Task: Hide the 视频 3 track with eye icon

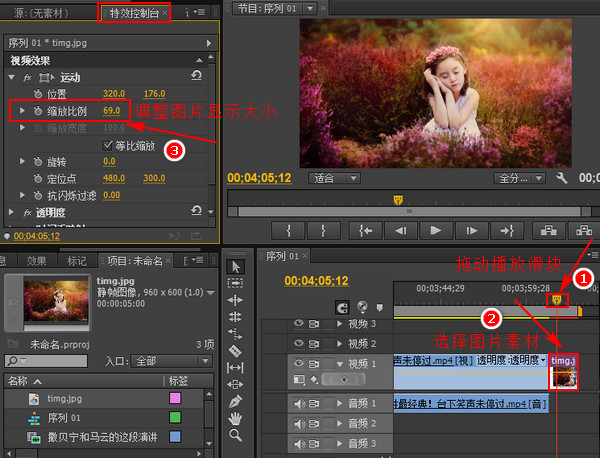Action: coord(298,324)
